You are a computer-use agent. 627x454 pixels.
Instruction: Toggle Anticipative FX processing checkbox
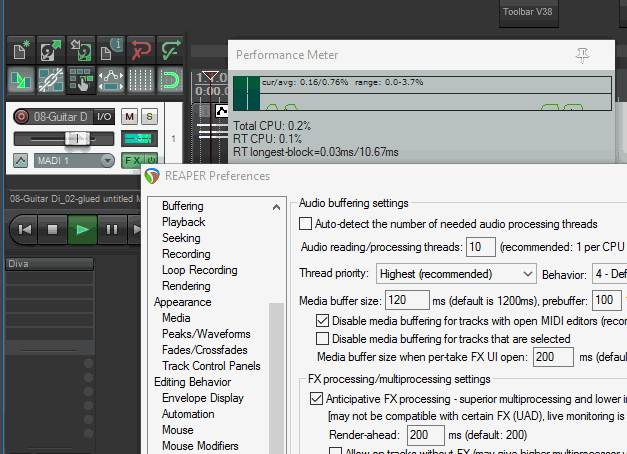tap(316, 399)
